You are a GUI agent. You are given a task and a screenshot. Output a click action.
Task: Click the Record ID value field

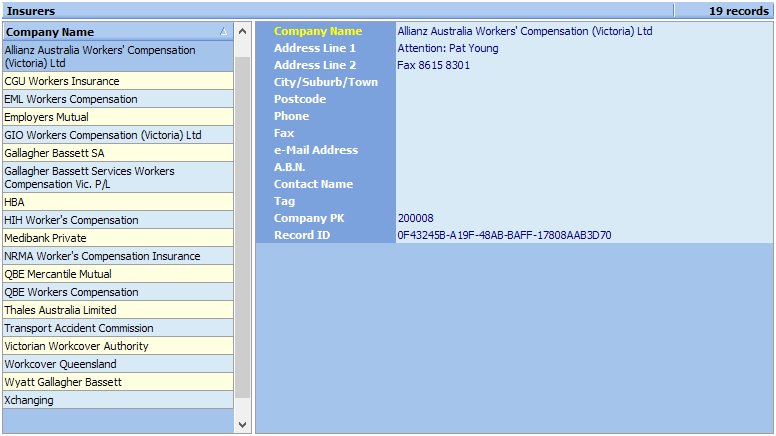coord(584,235)
